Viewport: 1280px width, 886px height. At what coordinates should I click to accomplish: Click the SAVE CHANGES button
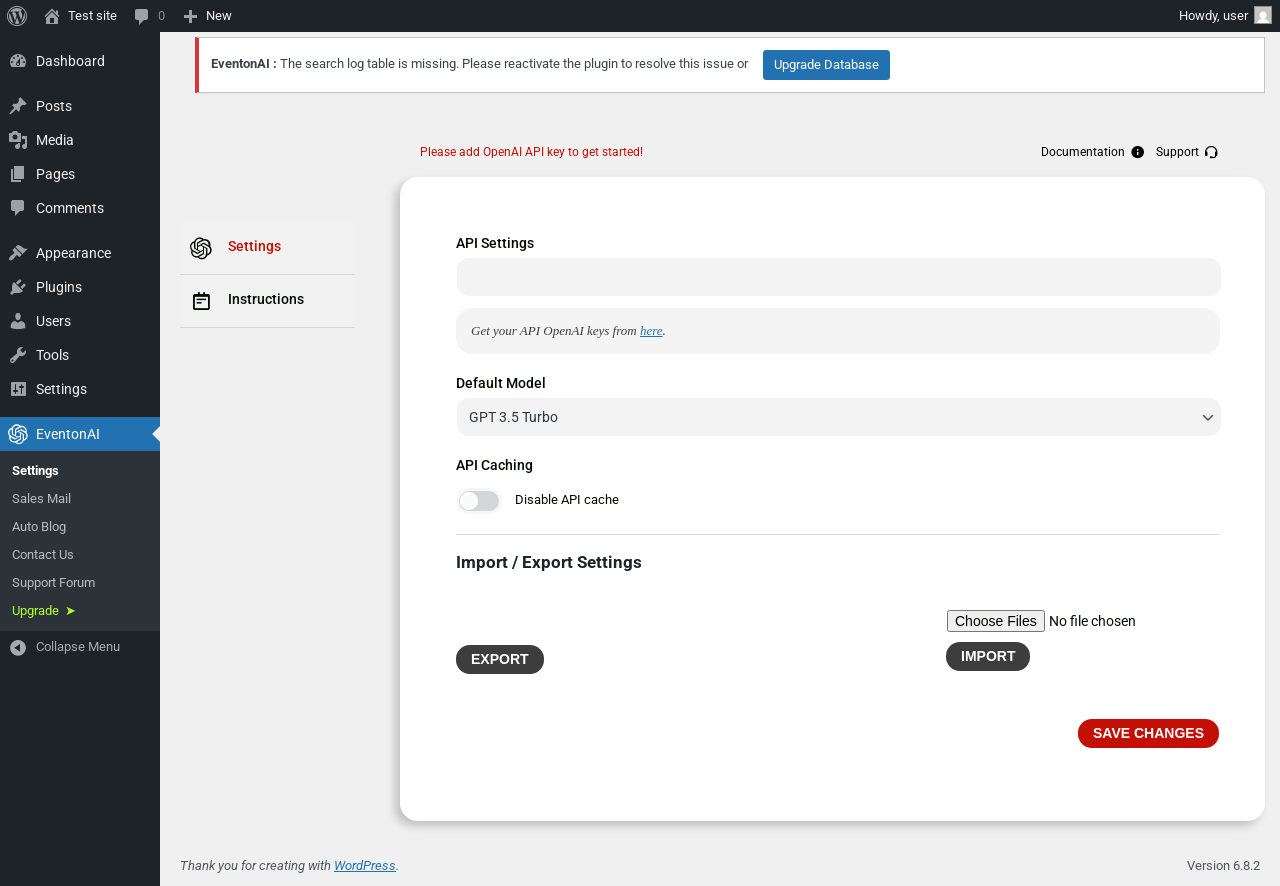coord(1148,733)
